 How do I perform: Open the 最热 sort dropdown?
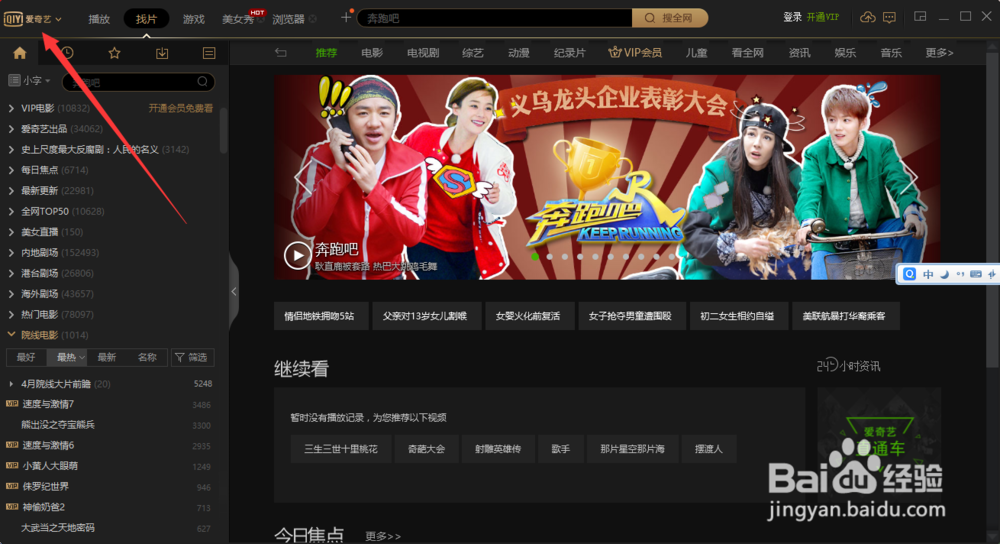click(x=67, y=357)
